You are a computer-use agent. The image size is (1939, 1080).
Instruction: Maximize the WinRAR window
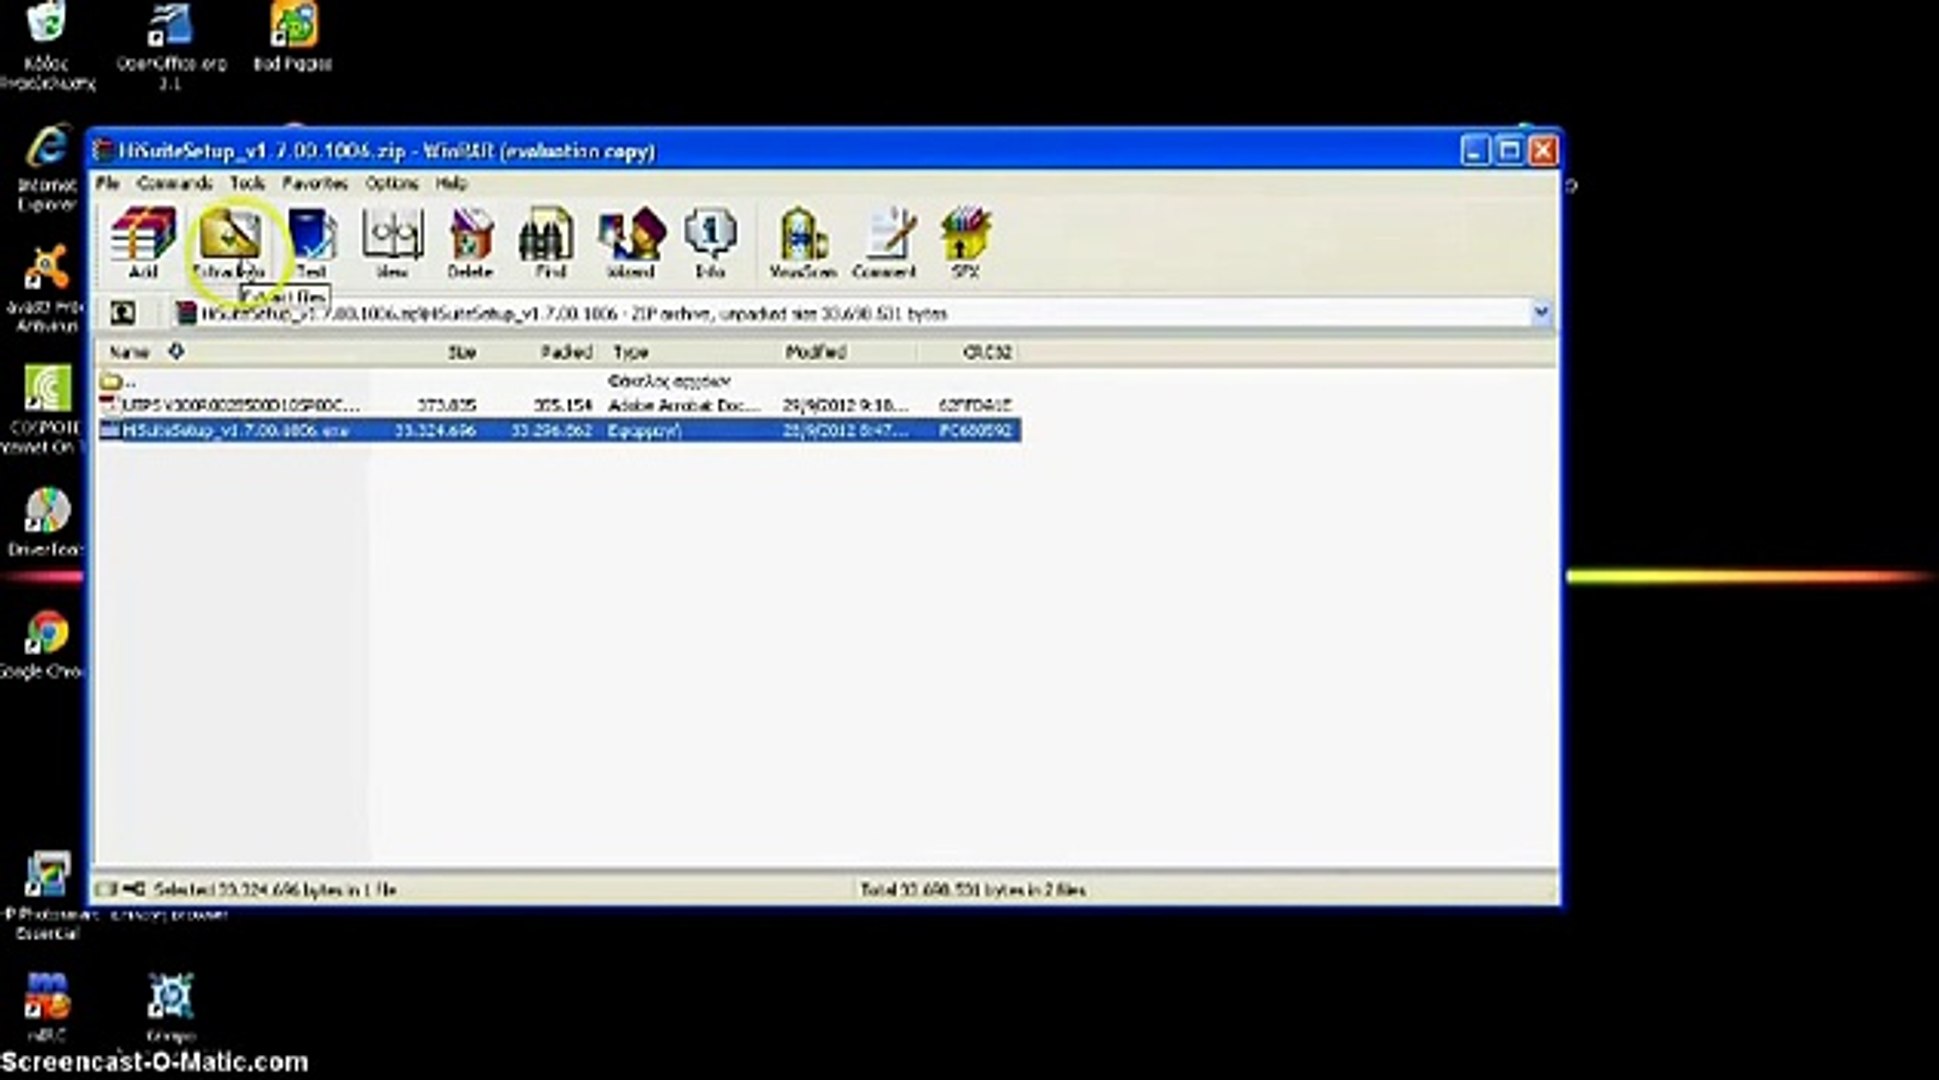point(1509,151)
